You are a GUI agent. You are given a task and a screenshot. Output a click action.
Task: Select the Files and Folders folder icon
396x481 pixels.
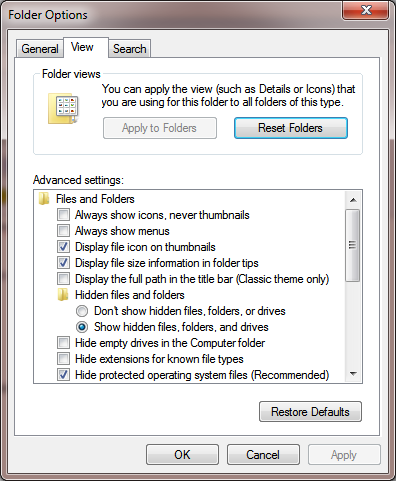click(x=44, y=199)
